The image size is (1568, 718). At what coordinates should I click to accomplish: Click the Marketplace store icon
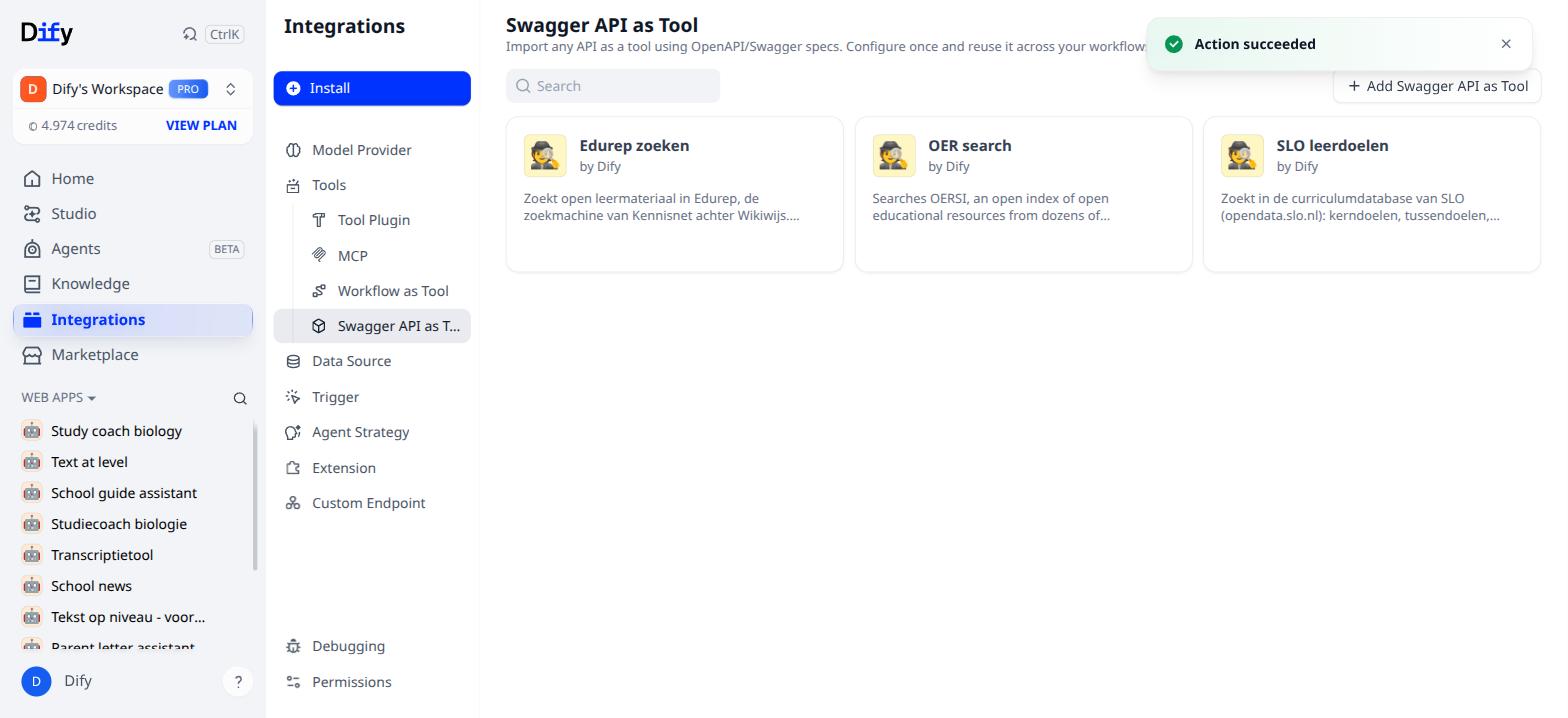(32, 355)
